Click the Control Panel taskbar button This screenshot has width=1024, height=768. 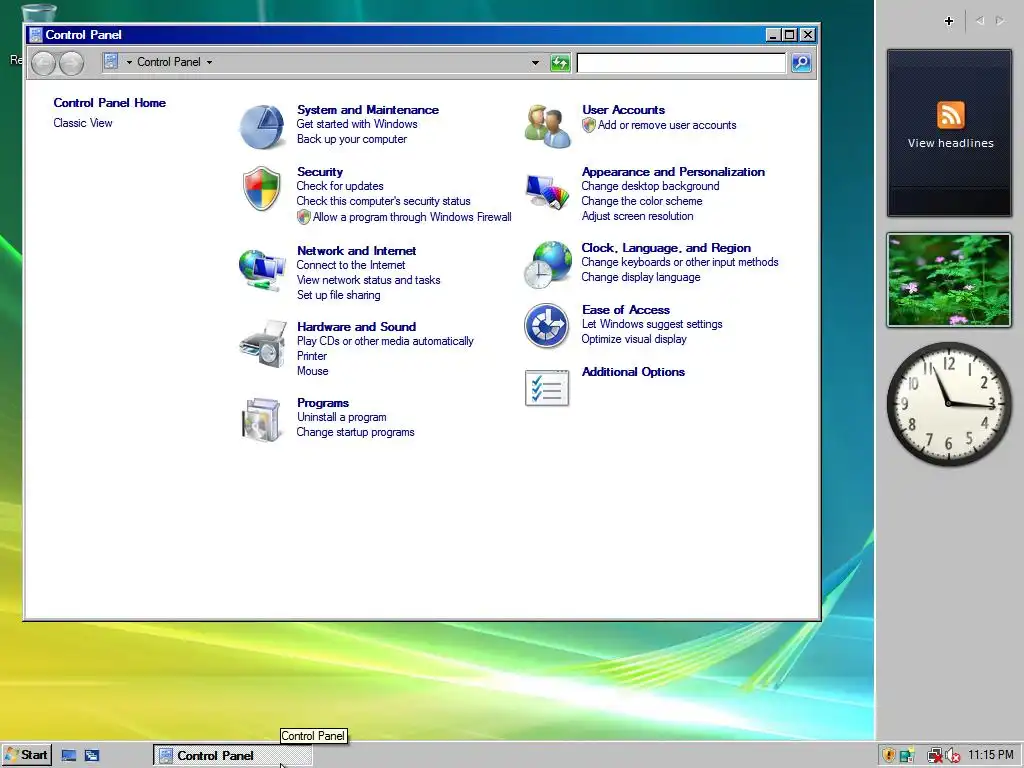point(232,756)
